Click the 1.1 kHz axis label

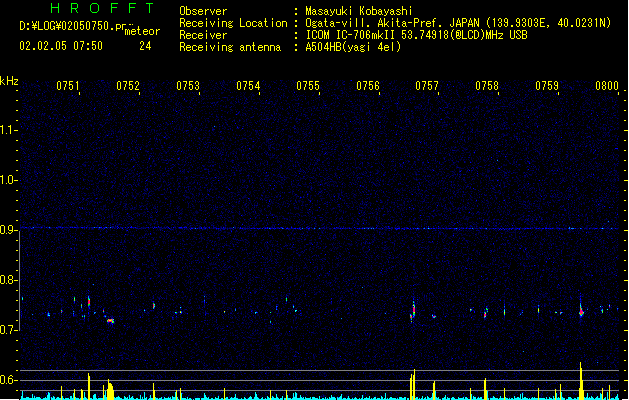(x=8, y=130)
